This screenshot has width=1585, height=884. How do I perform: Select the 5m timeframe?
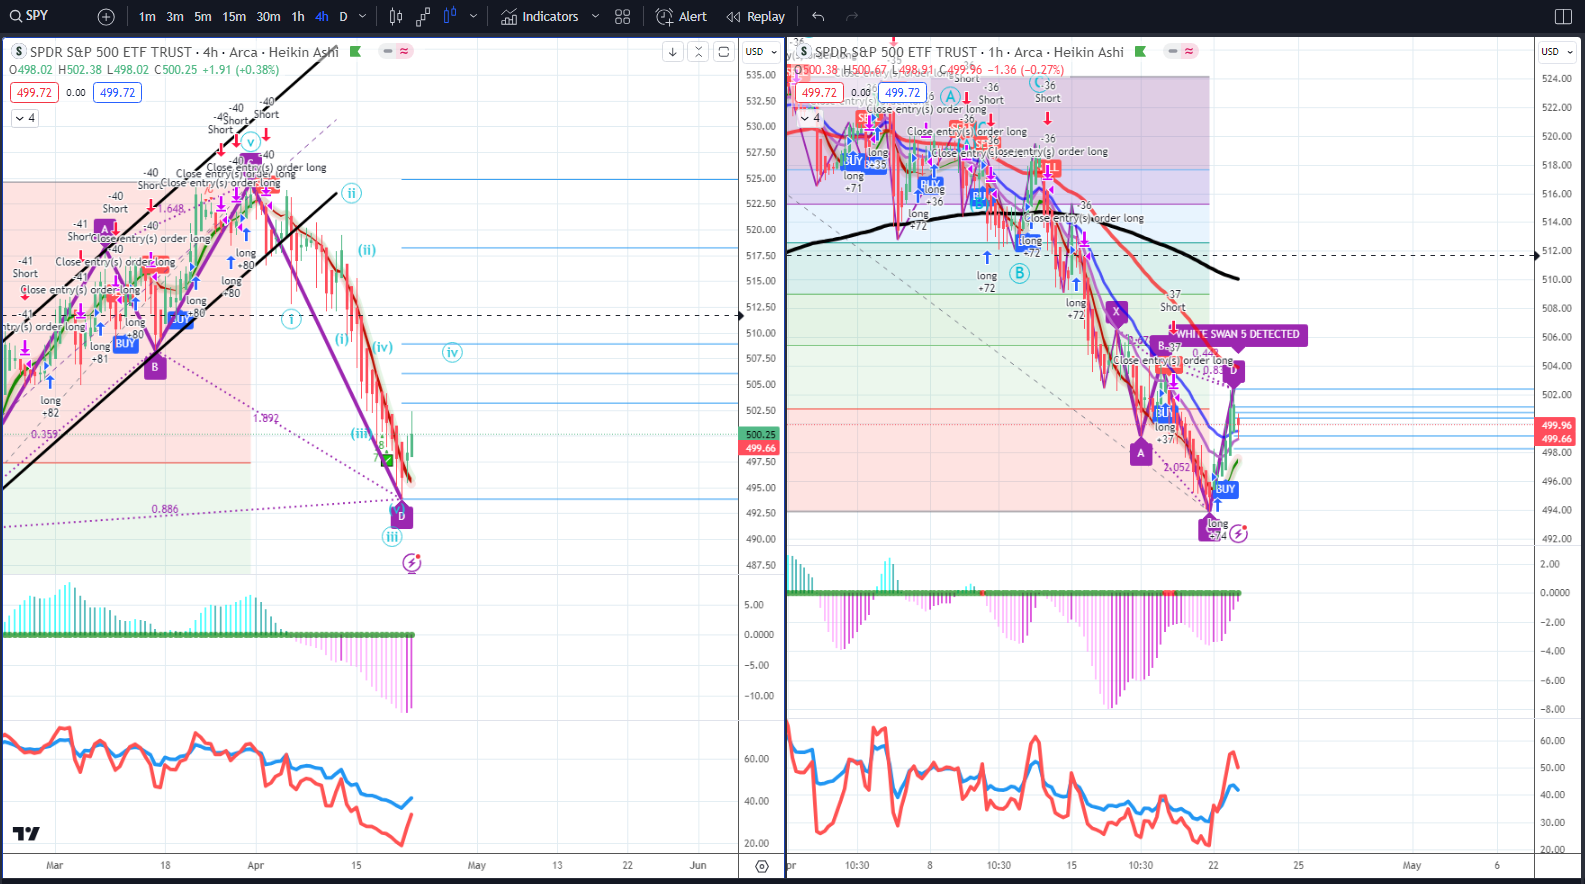click(x=203, y=17)
